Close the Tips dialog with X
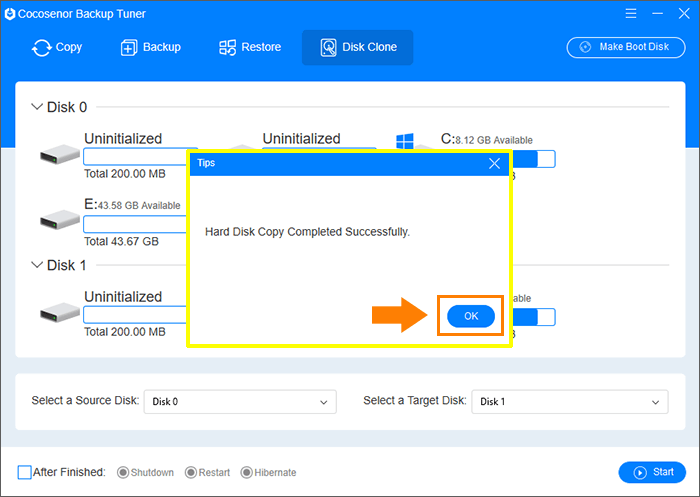700x497 pixels. click(x=494, y=163)
